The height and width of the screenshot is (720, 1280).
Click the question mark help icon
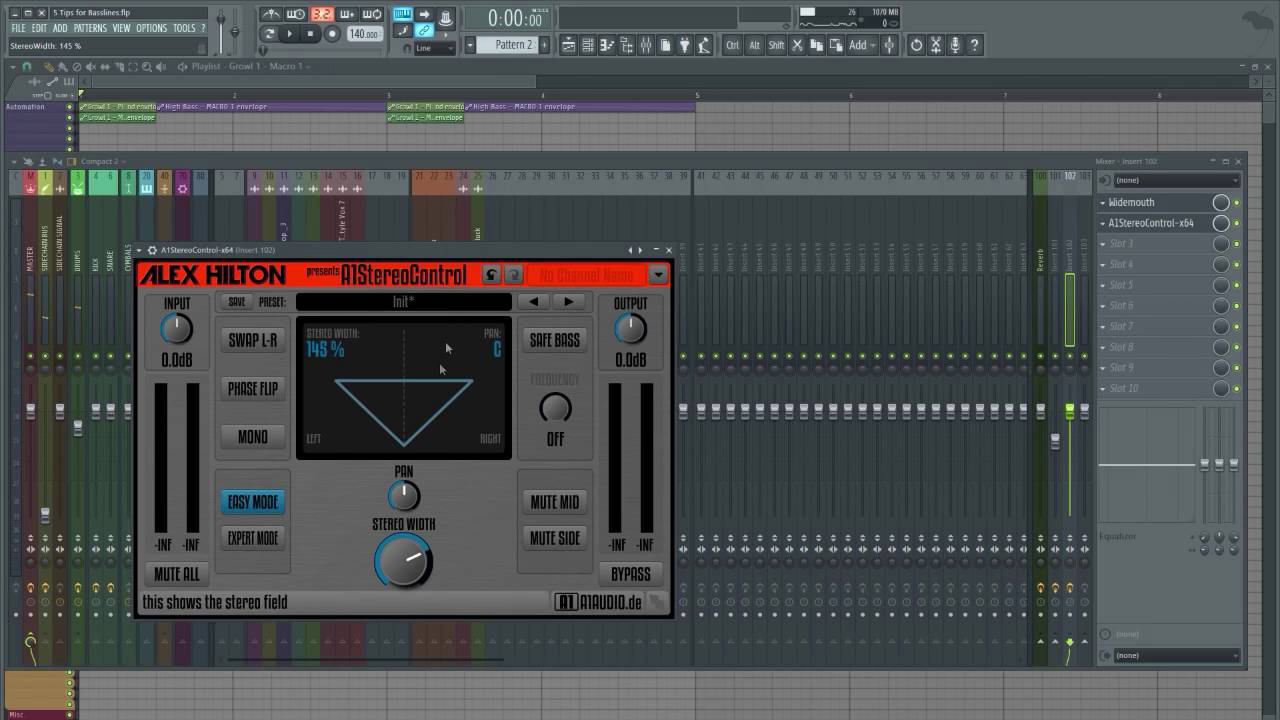(975, 45)
